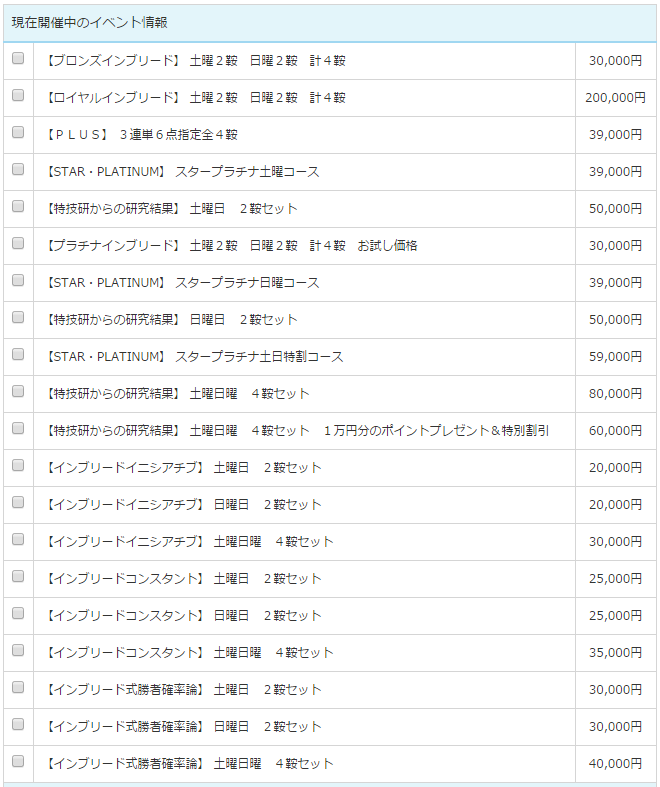Tick the 特技研 4鞍セット 80,000円 checkbox
Image resolution: width=660 pixels, height=787 pixels.
[x=18, y=391]
